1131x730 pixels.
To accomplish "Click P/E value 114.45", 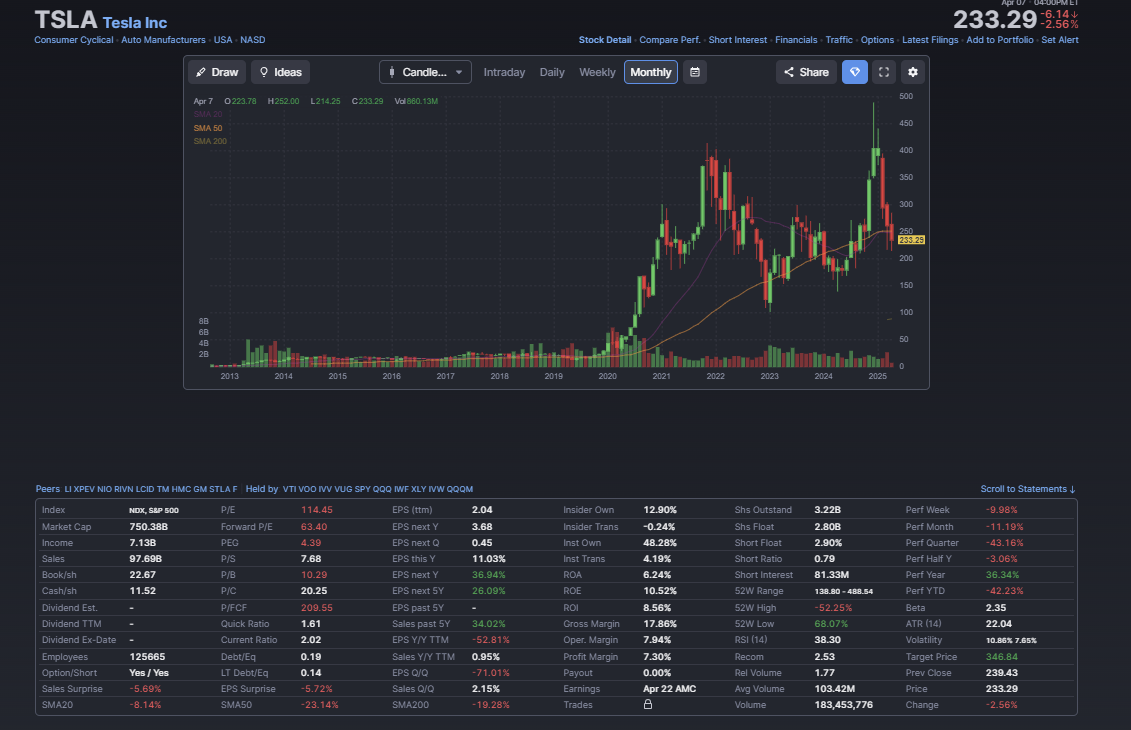I will pos(317,509).
